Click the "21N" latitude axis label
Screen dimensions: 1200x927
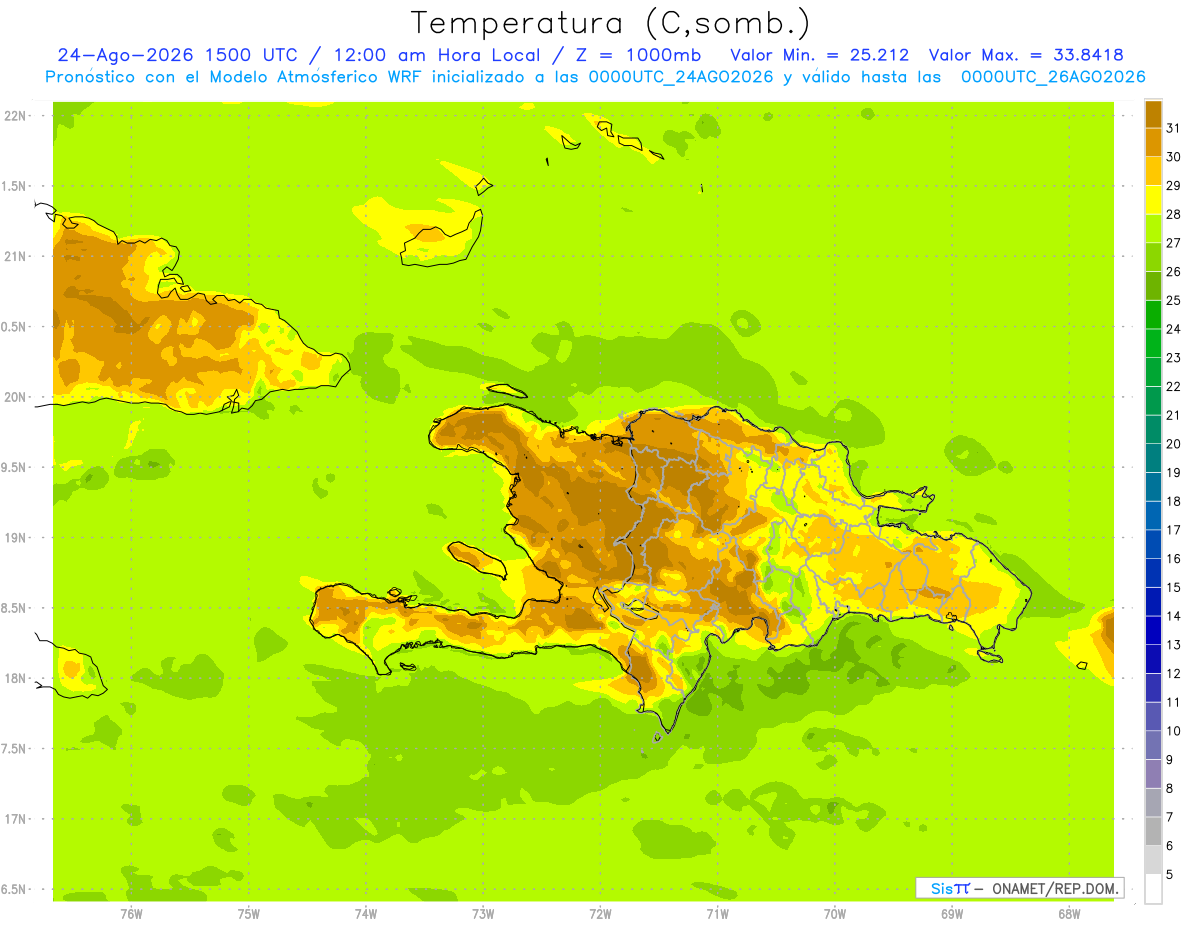[14, 256]
